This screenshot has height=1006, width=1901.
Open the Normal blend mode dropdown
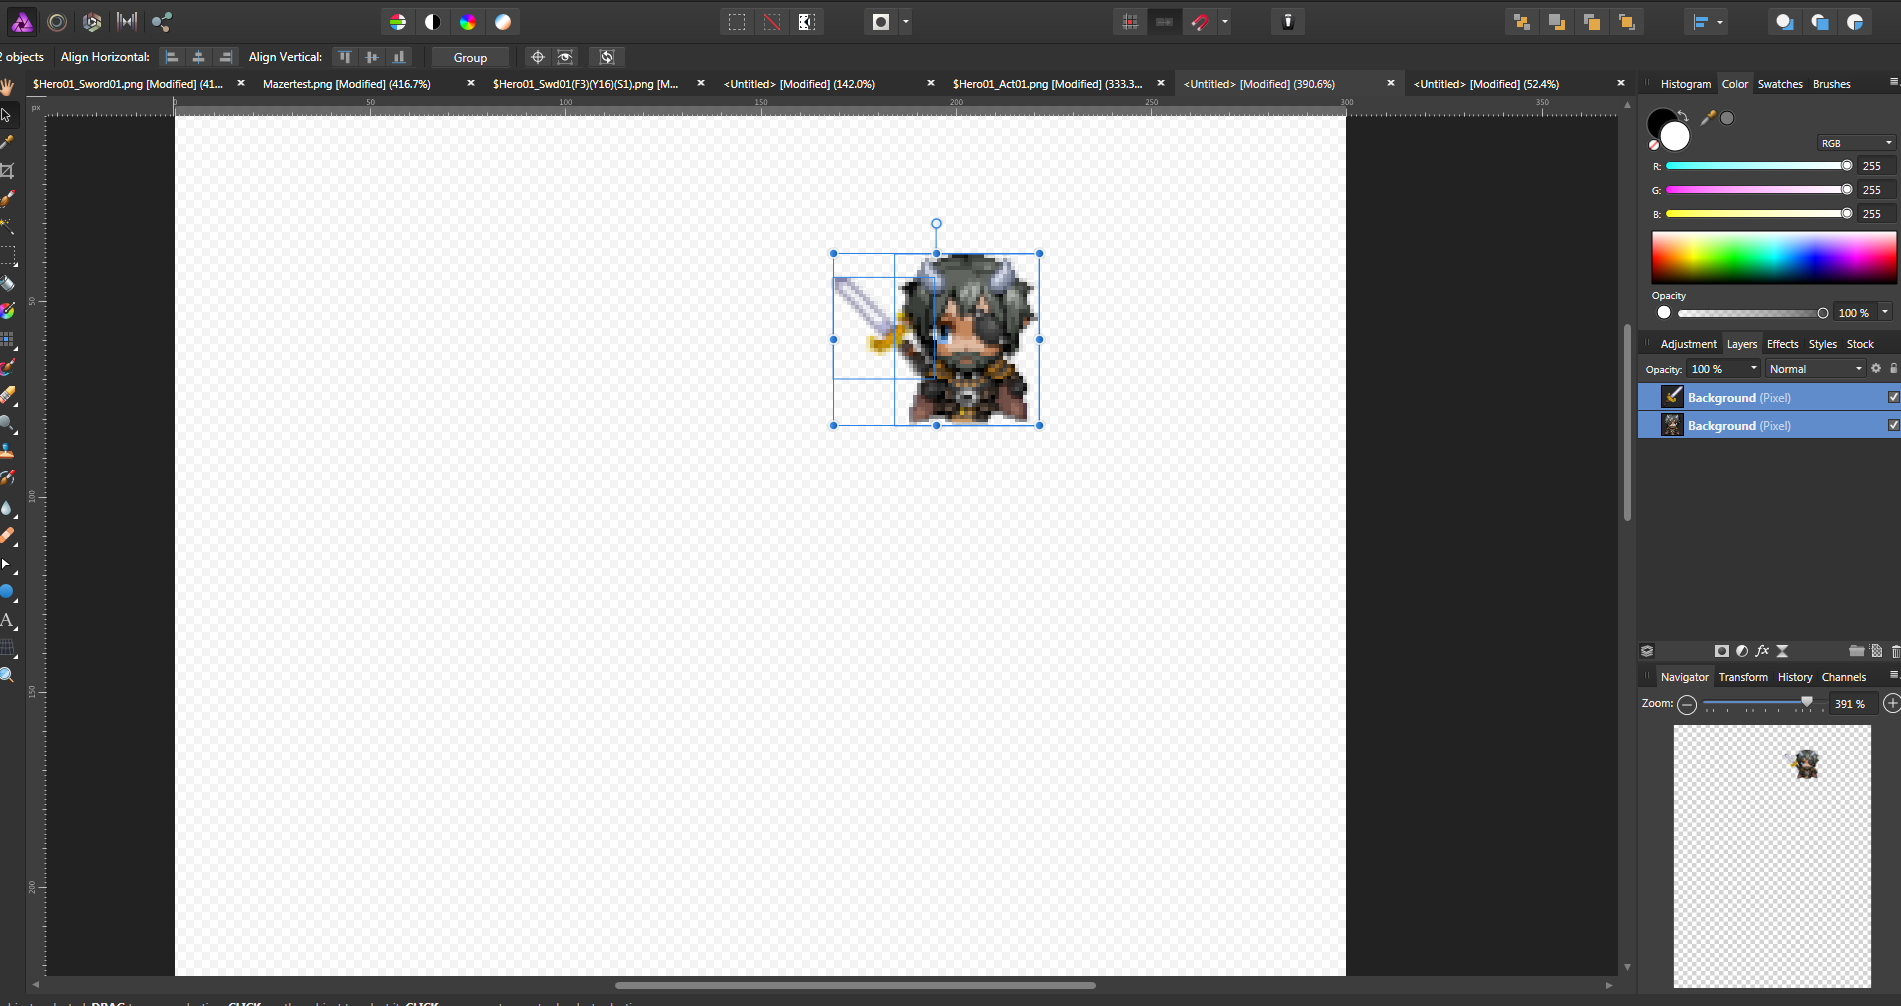[x=1815, y=369]
